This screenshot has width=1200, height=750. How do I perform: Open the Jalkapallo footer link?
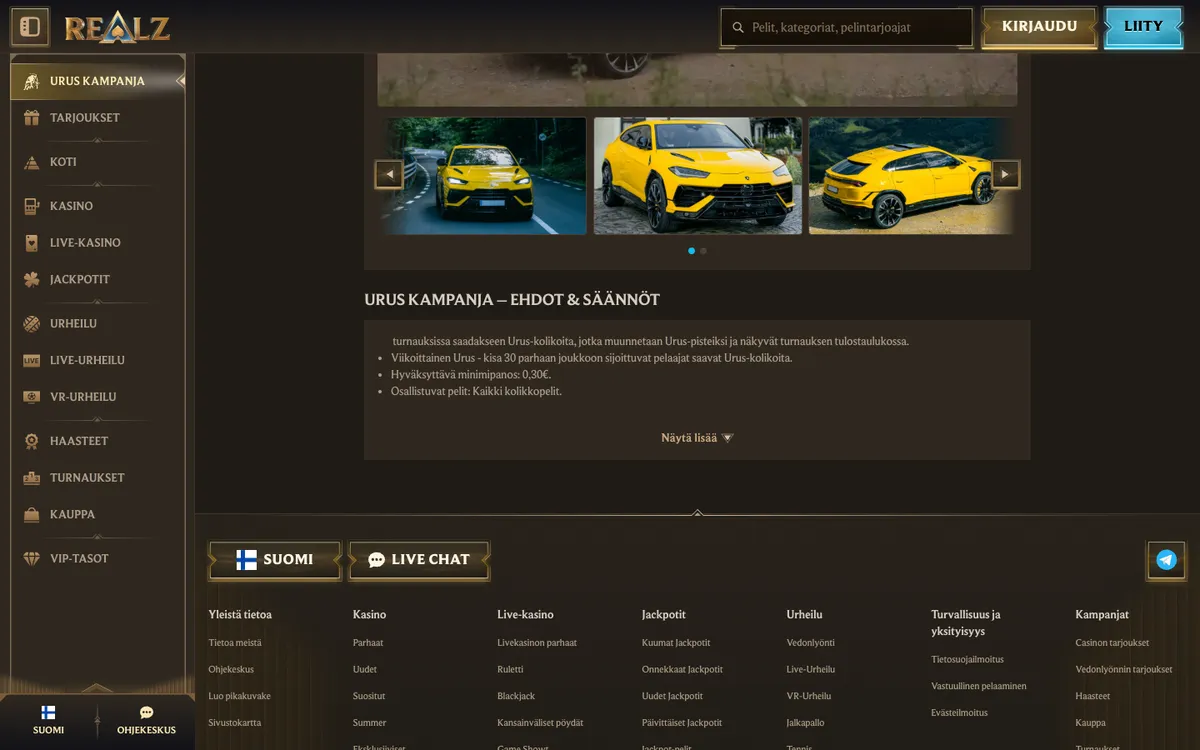[806, 723]
